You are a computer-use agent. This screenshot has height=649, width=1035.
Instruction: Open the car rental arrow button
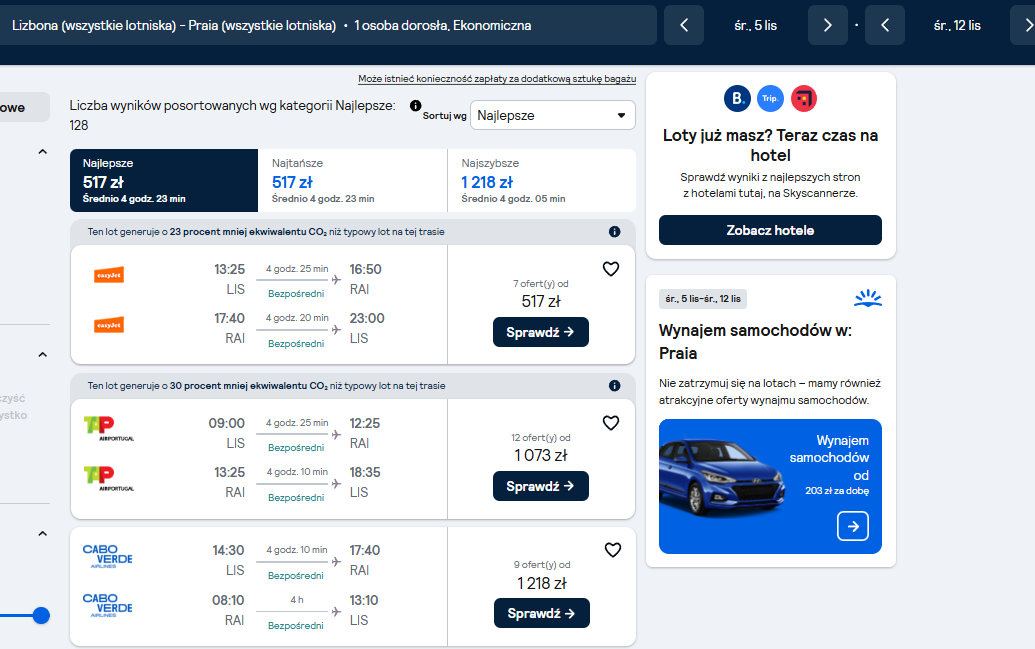pos(853,526)
